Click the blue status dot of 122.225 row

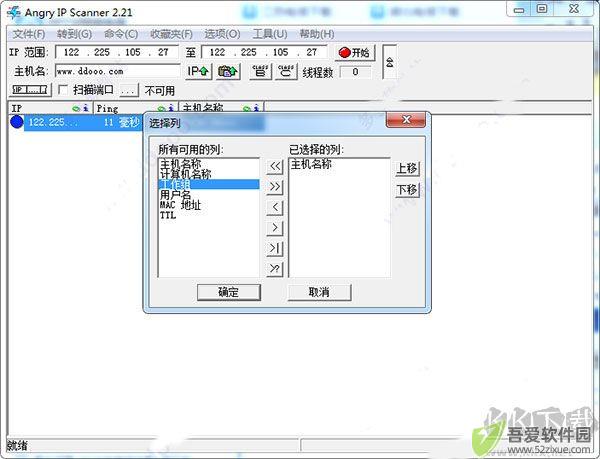click(x=16, y=122)
